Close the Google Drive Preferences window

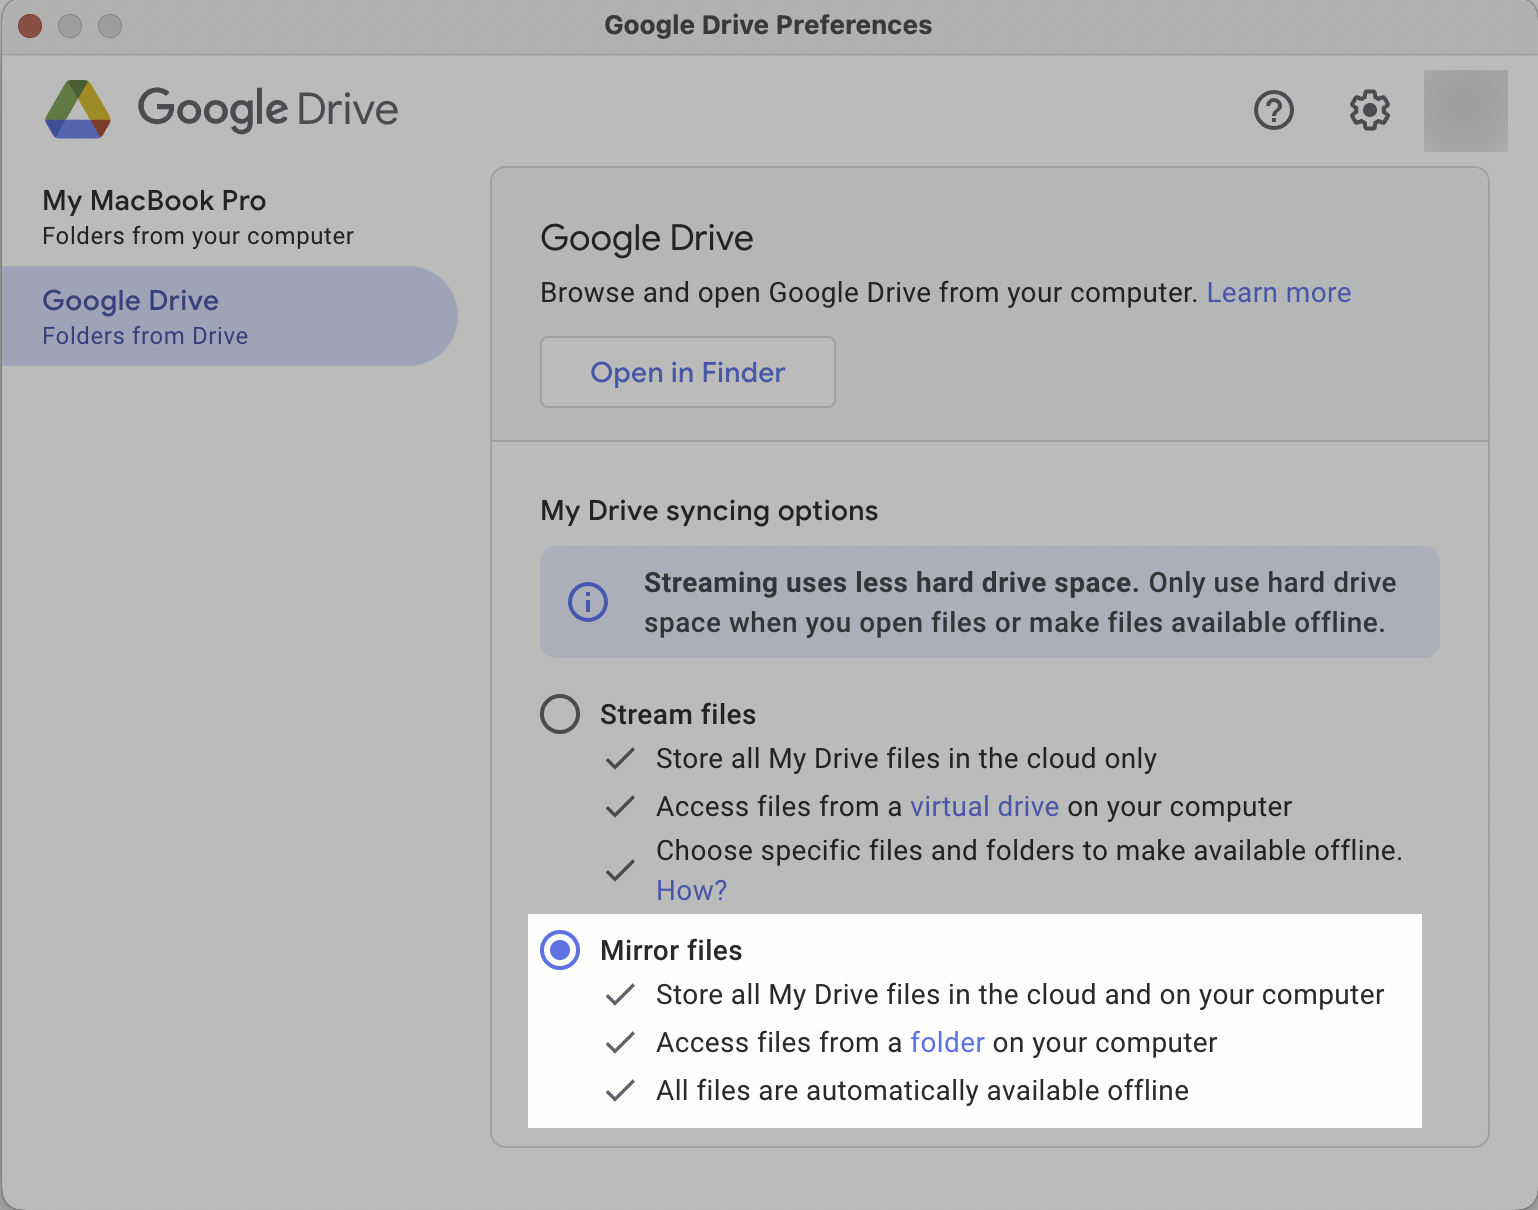(x=30, y=25)
